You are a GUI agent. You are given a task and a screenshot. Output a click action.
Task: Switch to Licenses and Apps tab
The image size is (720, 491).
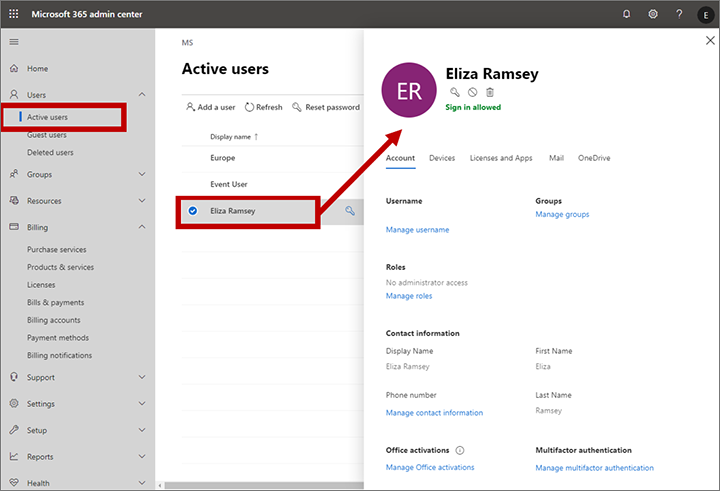[x=501, y=158]
